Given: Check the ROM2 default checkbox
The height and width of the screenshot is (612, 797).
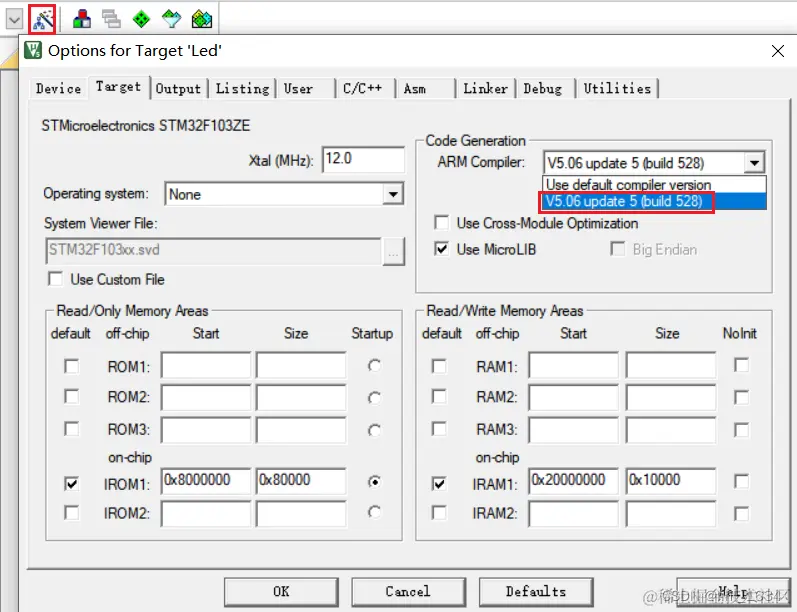Looking at the screenshot, I should 72,396.
